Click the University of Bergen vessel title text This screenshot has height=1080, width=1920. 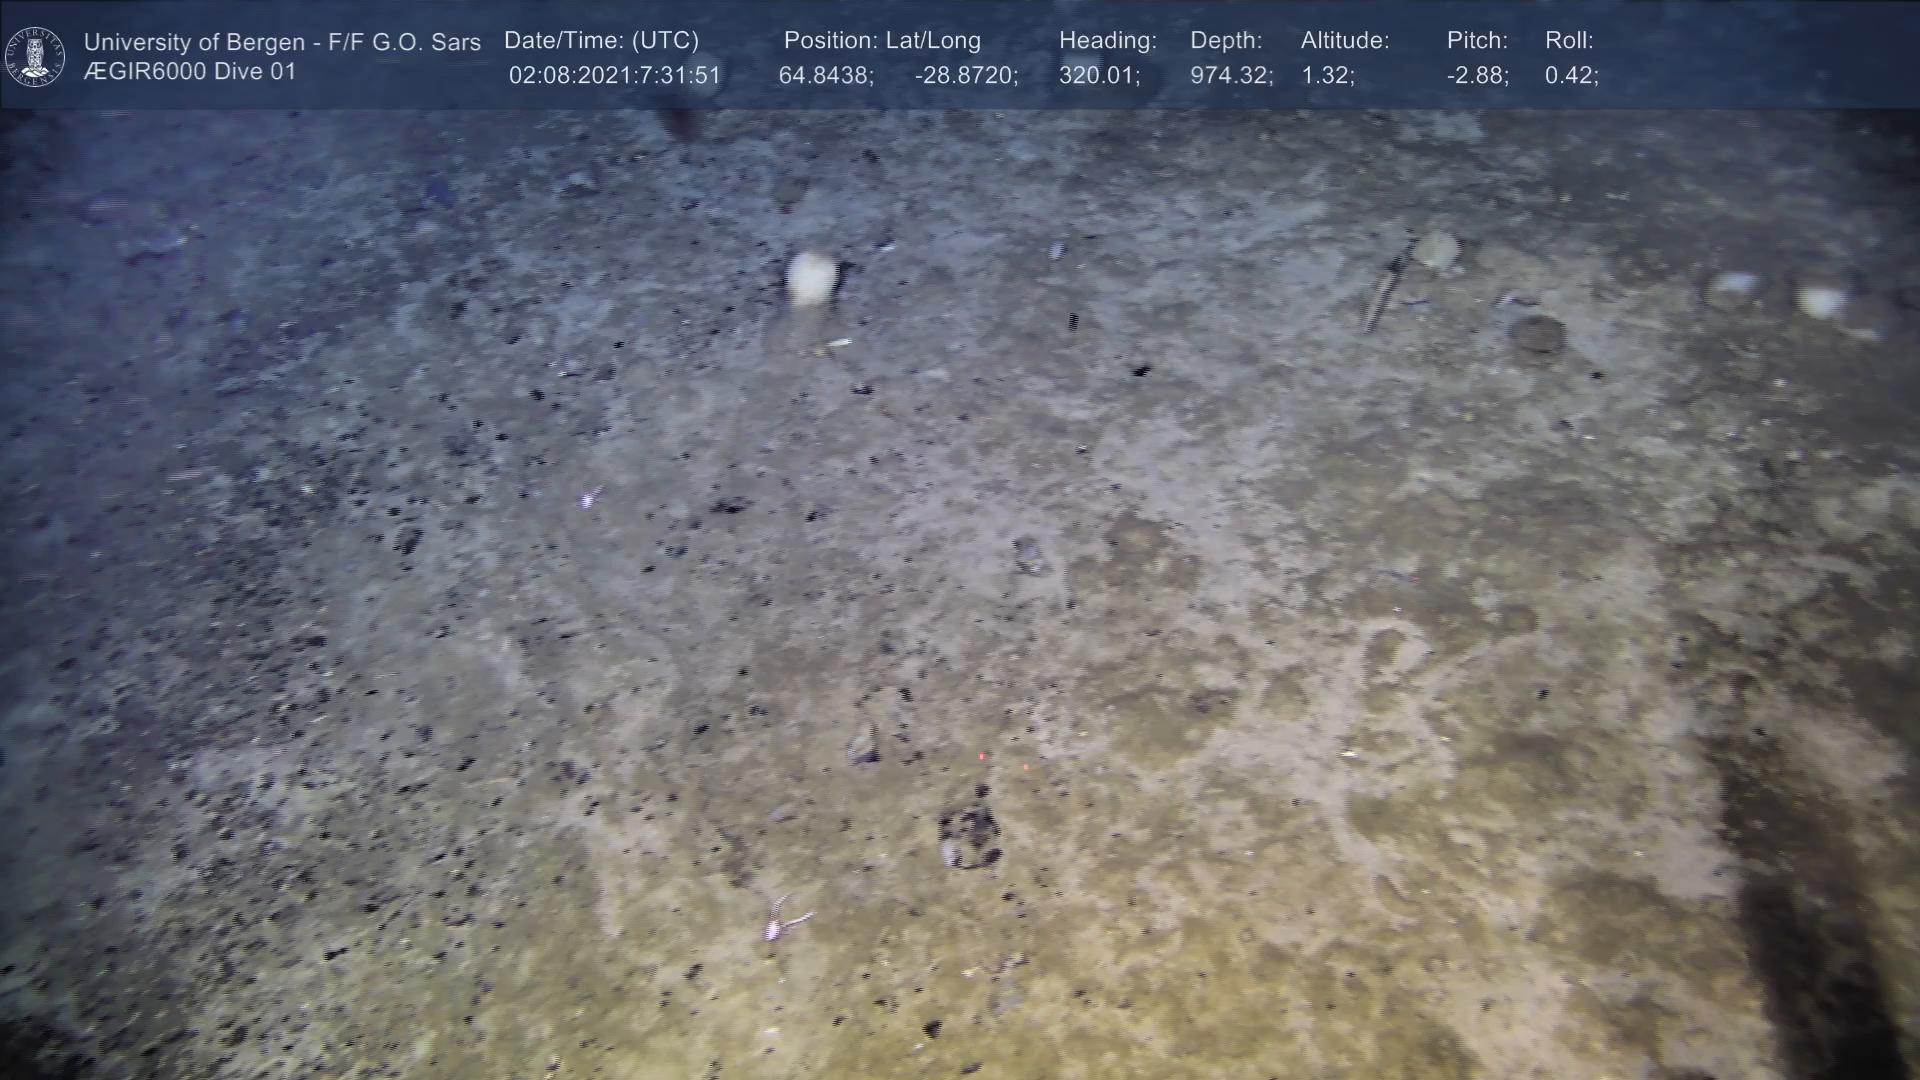point(282,42)
